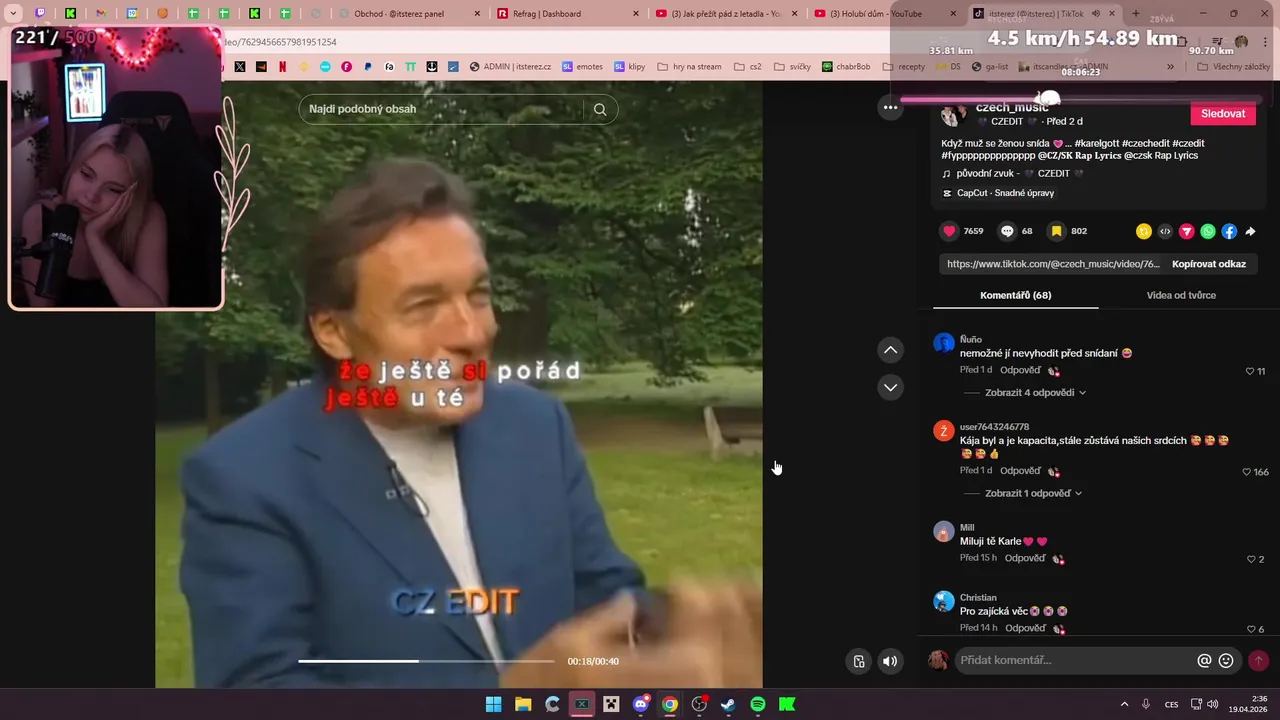This screenshot has width=1280, height=720.
Task: Open the embed code icon
Action: pyautogui.click(x=1165, y=231)
